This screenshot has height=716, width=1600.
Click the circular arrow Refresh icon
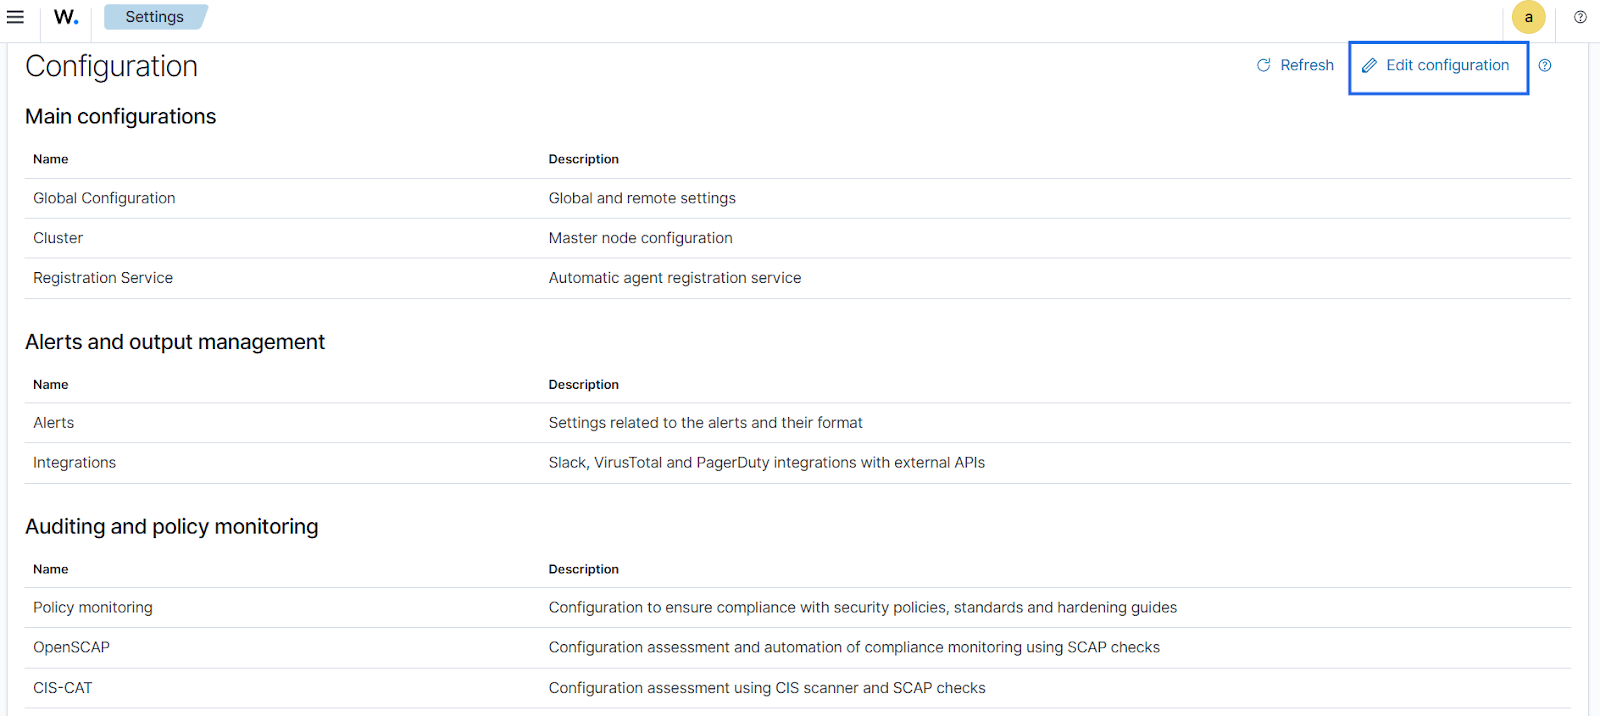click(x=1264, y=65)
